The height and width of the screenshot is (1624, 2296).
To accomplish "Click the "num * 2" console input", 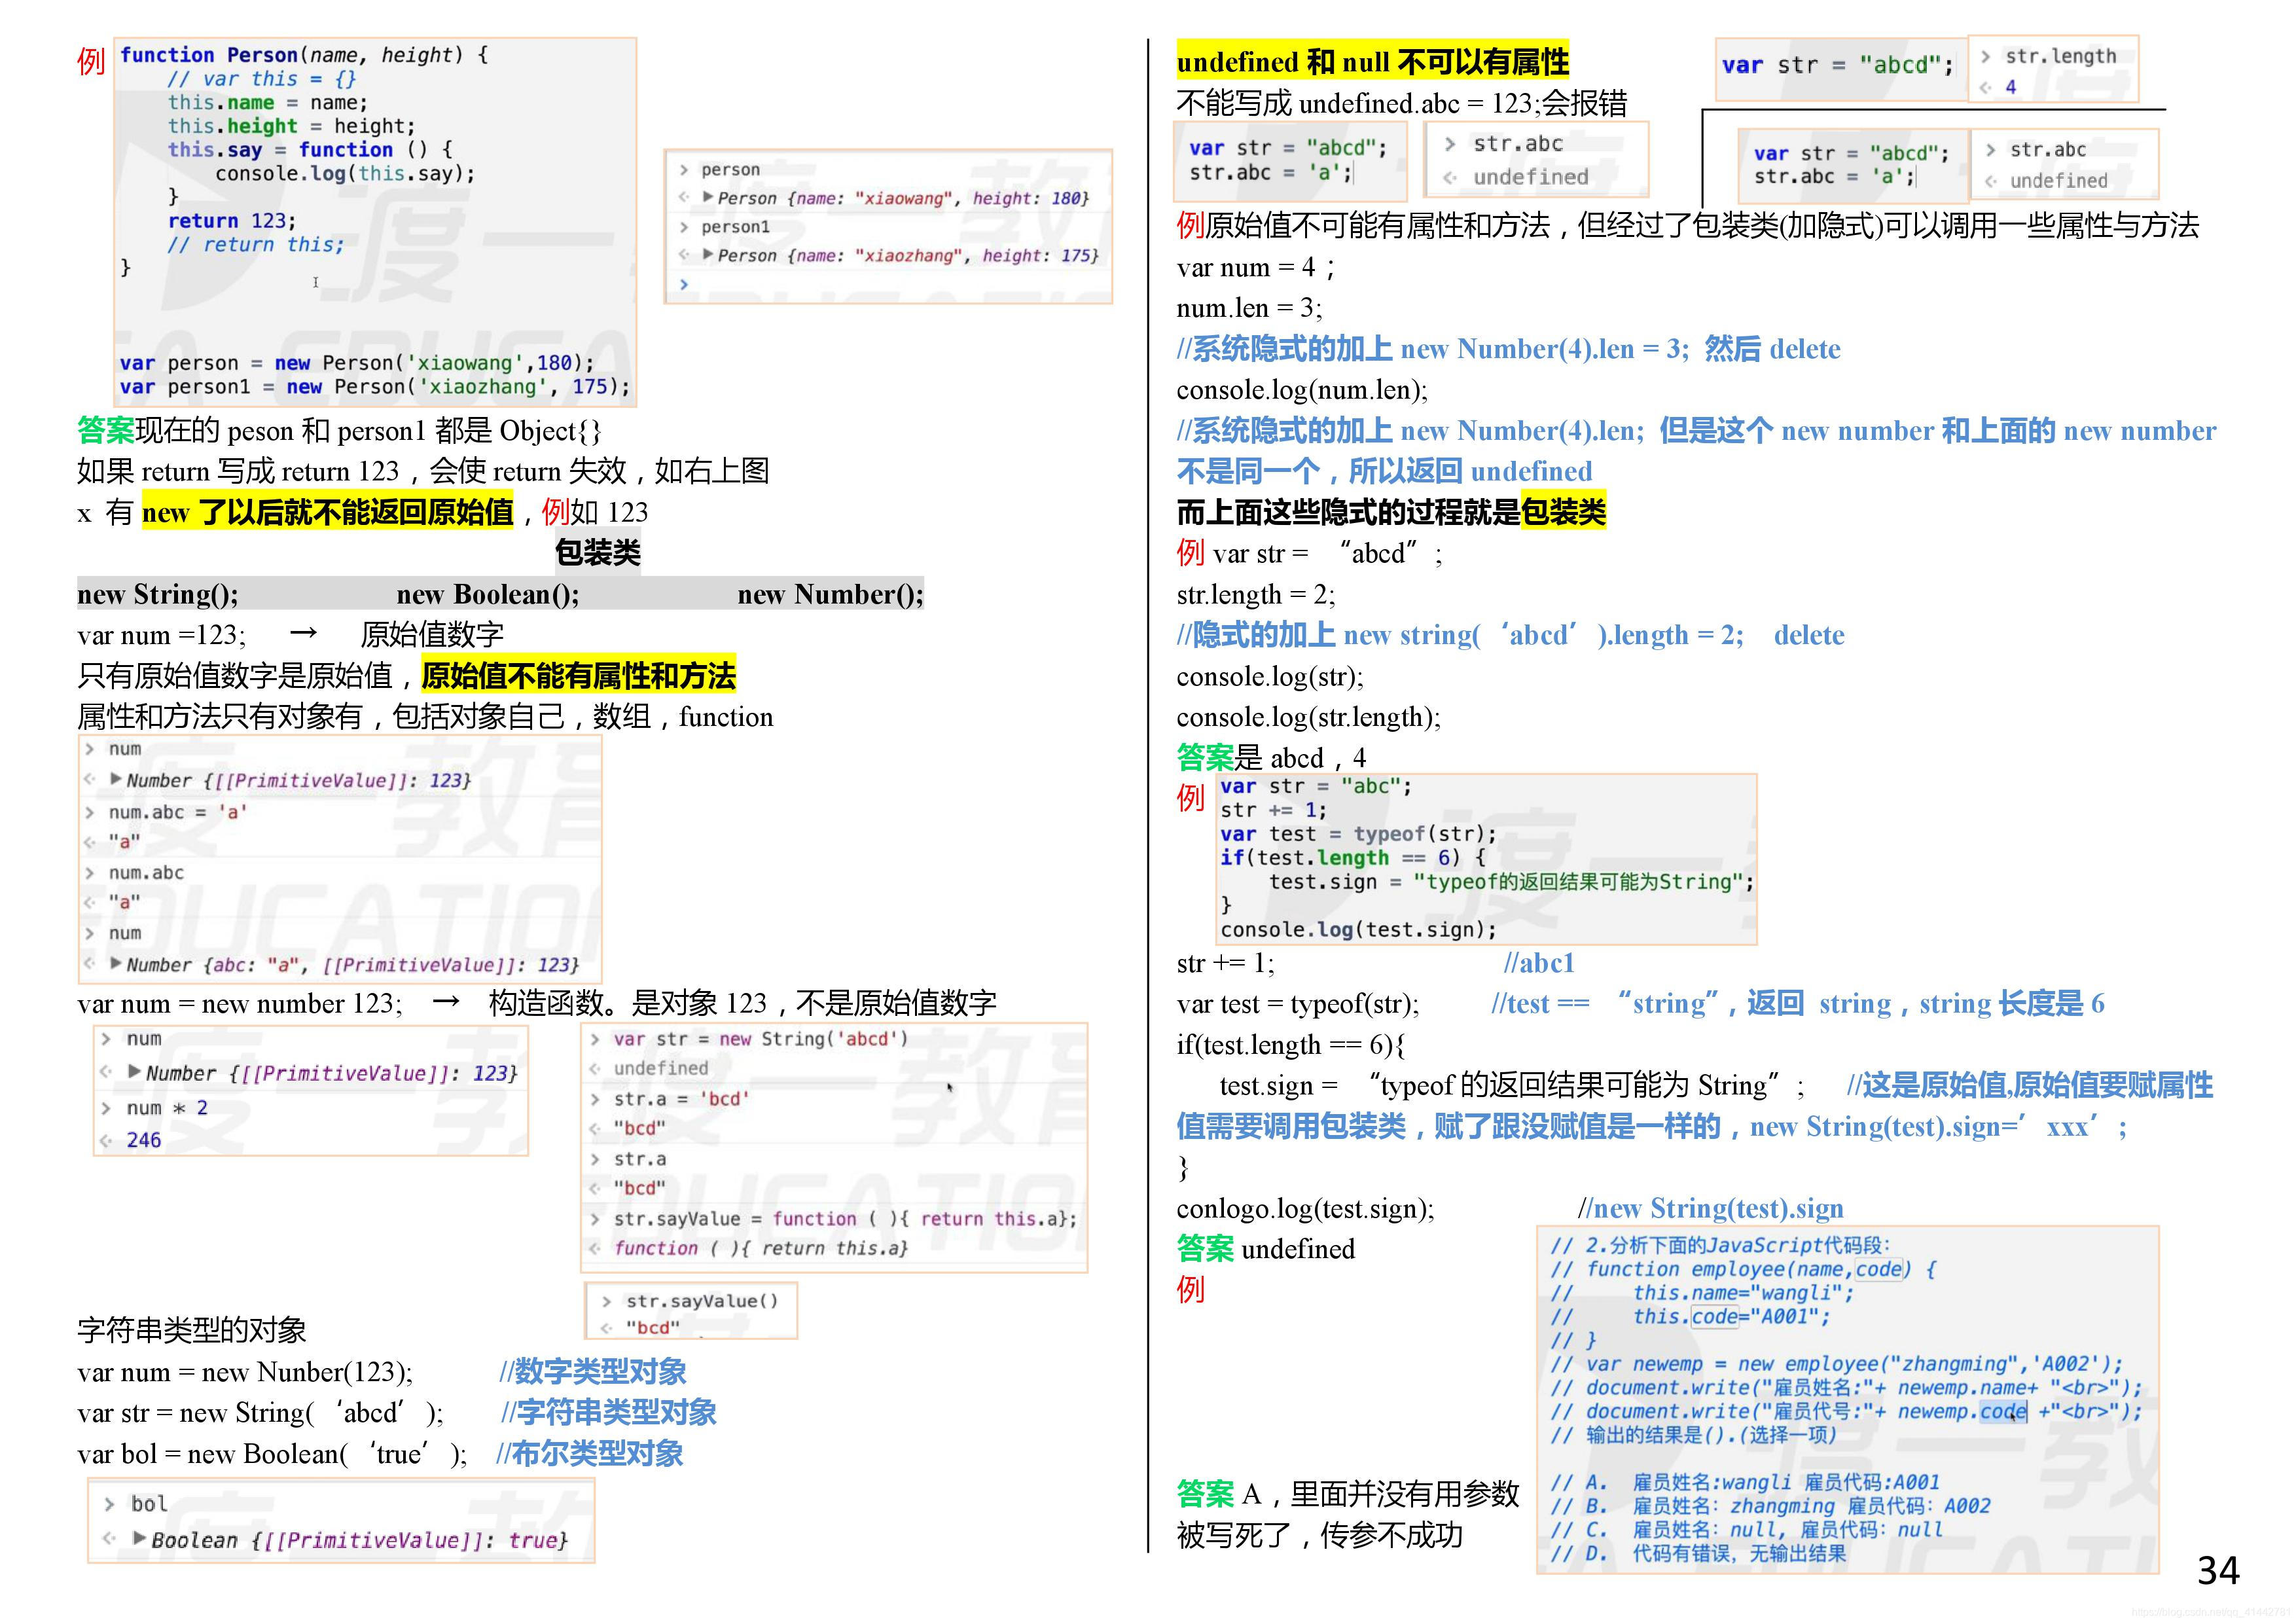I will point(167,1108).
